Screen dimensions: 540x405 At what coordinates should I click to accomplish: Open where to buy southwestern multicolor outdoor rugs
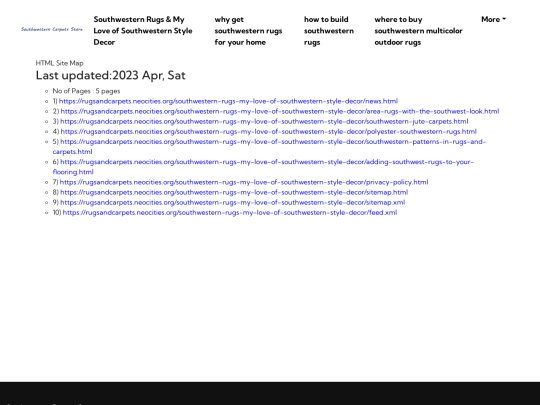[x=418, y=31]
